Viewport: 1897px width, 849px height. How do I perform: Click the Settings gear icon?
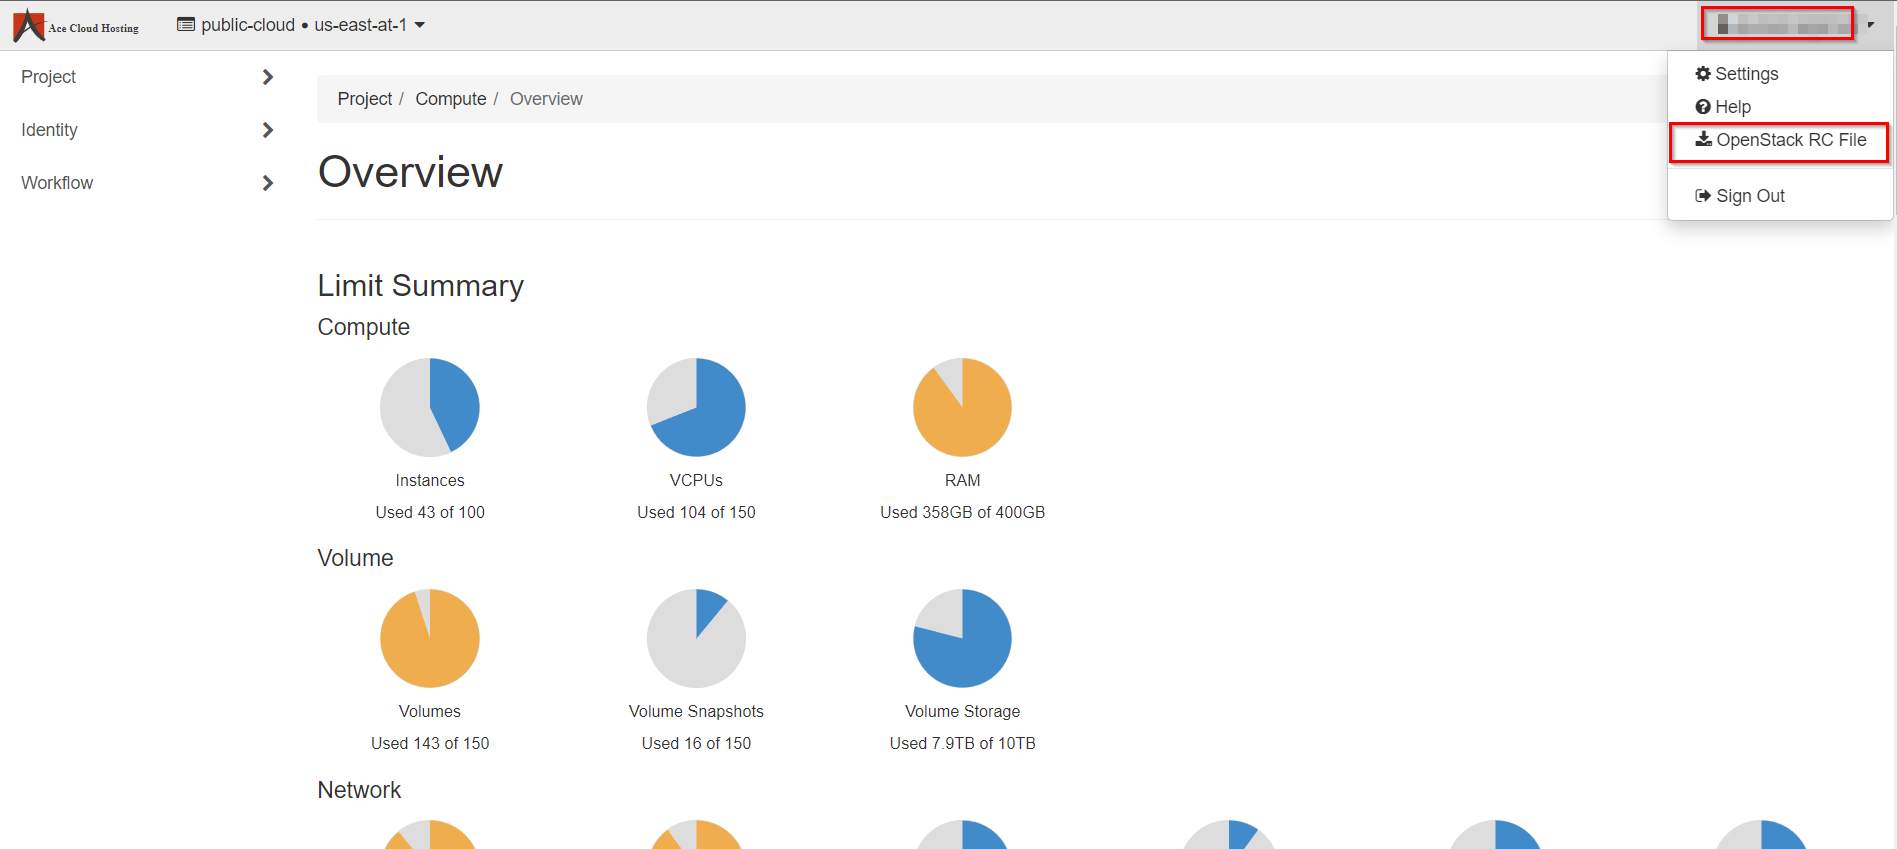coord(1703,74)
